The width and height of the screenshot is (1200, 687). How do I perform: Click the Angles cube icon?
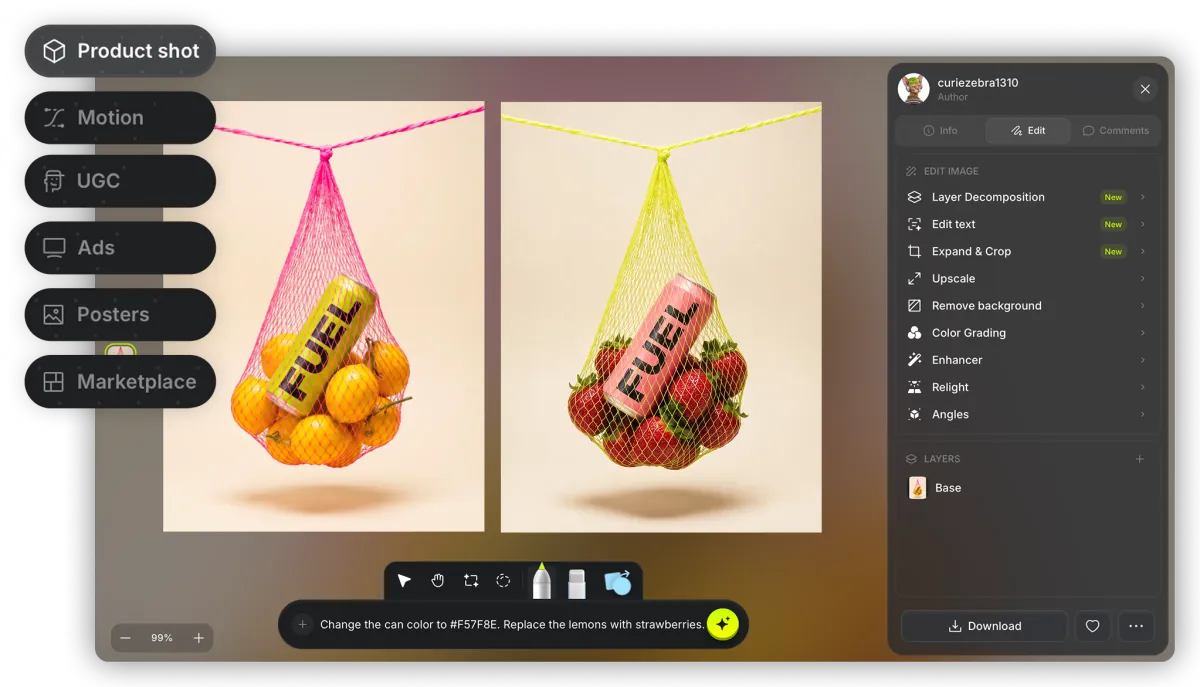click(x=914, y=414)
